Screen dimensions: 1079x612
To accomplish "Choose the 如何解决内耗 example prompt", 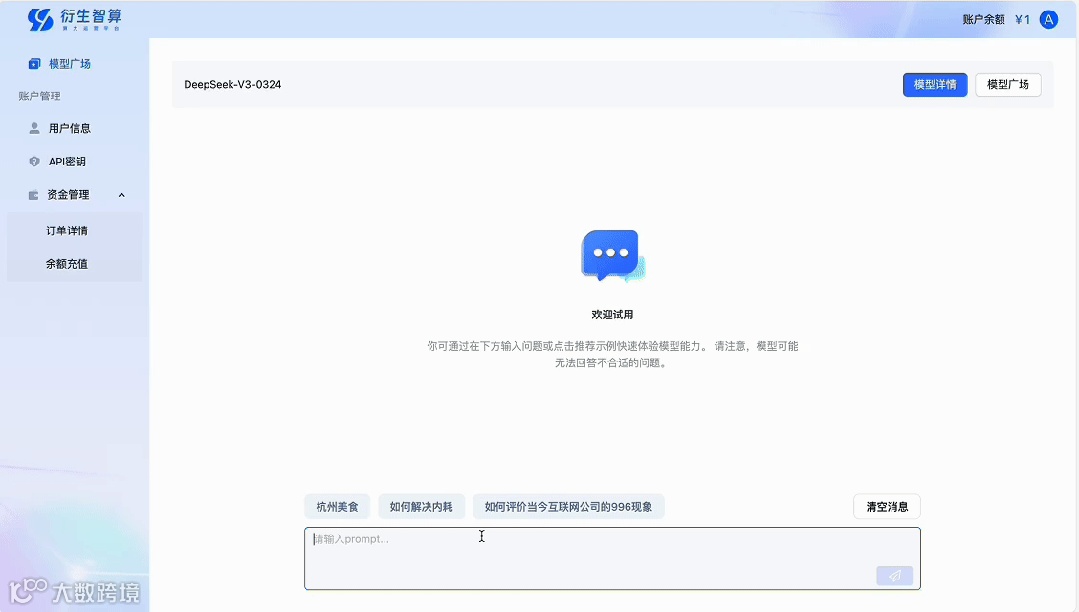I will click(421, 507).
